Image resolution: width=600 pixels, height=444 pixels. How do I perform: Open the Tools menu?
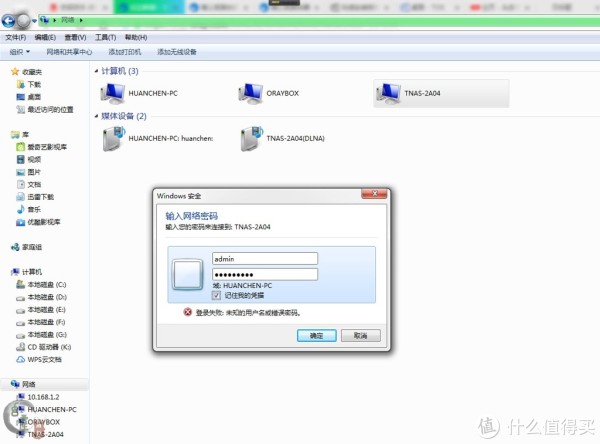106,37
